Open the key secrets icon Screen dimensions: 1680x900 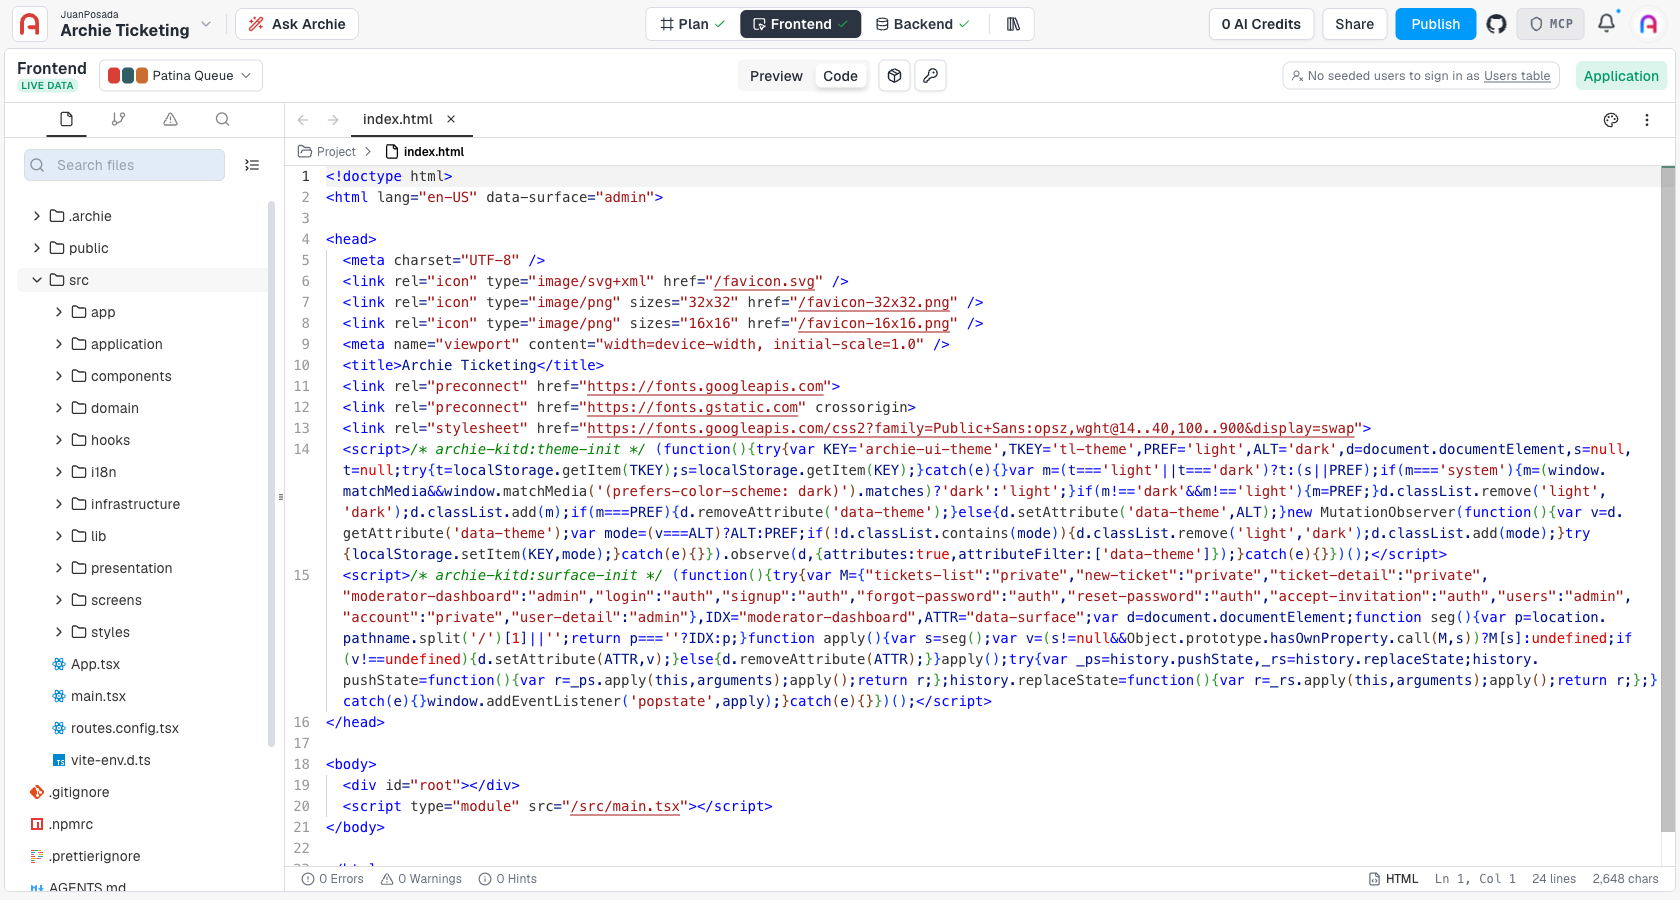click(930, 76)
